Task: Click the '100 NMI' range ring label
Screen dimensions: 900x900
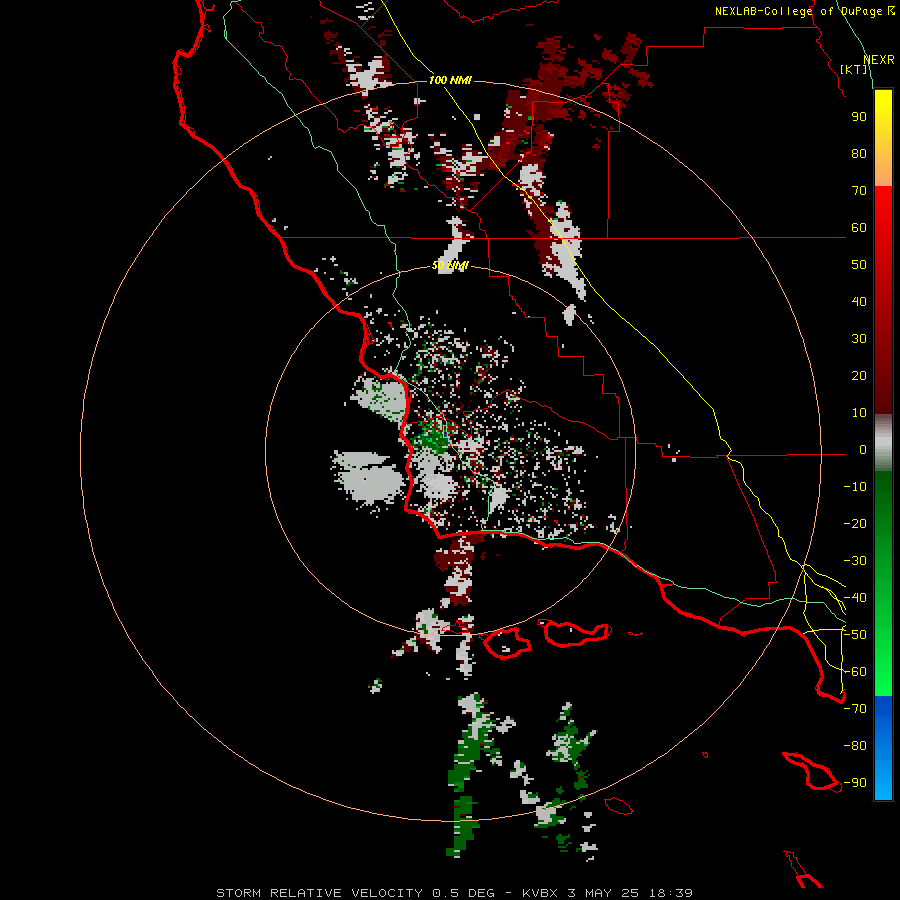Action: tap(450, 80)
